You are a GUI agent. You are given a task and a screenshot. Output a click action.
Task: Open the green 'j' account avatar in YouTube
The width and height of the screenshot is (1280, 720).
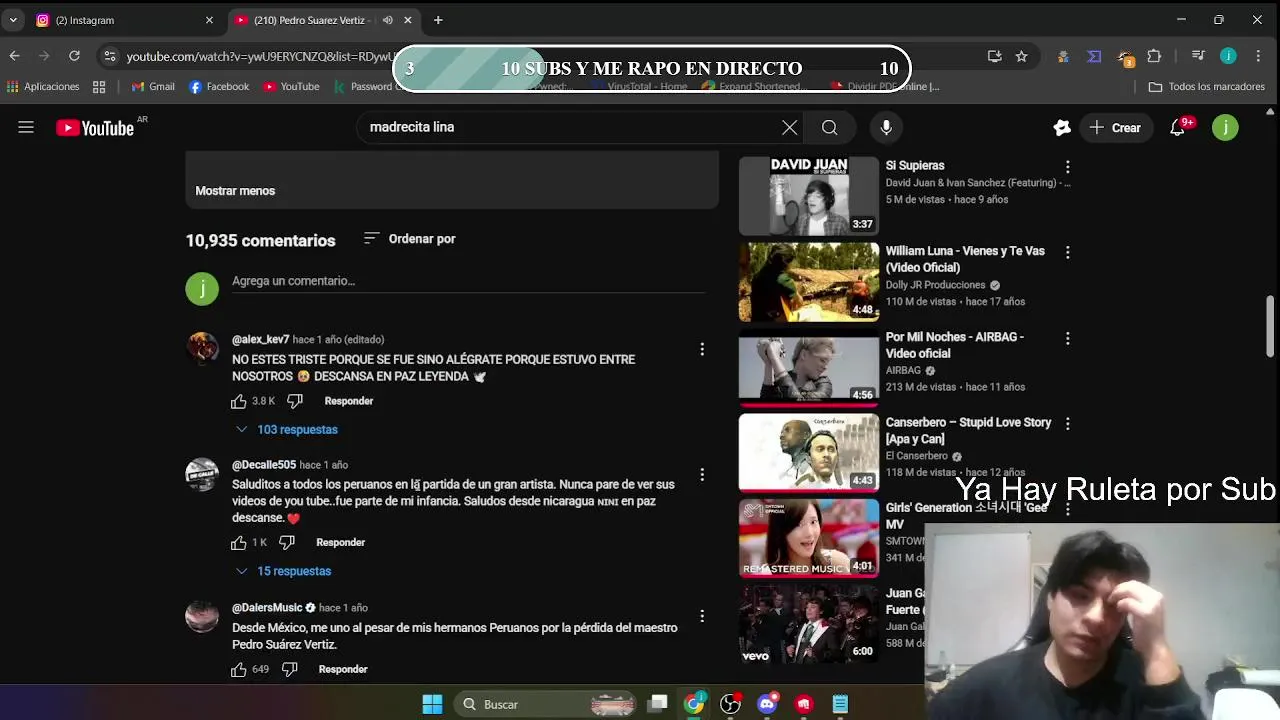[x=1225, y=127]
